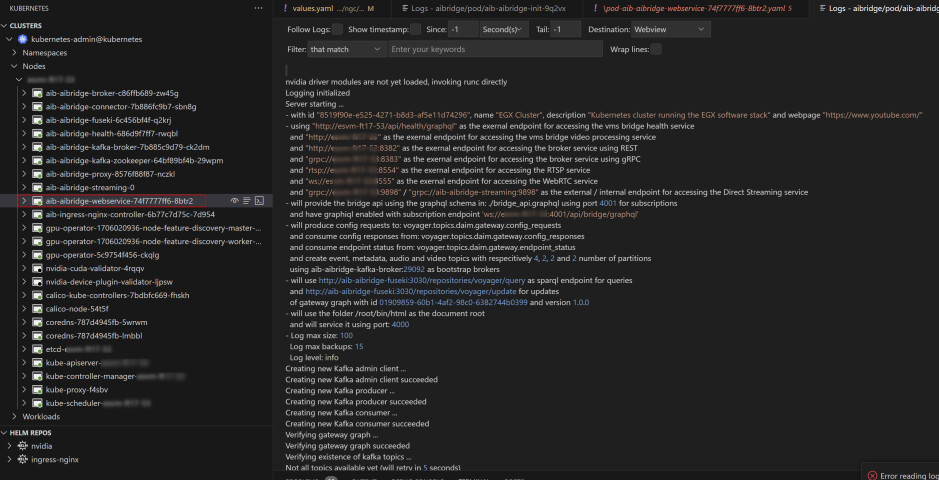Enable the Follow Logs checkbox

(x=337, y=30)
